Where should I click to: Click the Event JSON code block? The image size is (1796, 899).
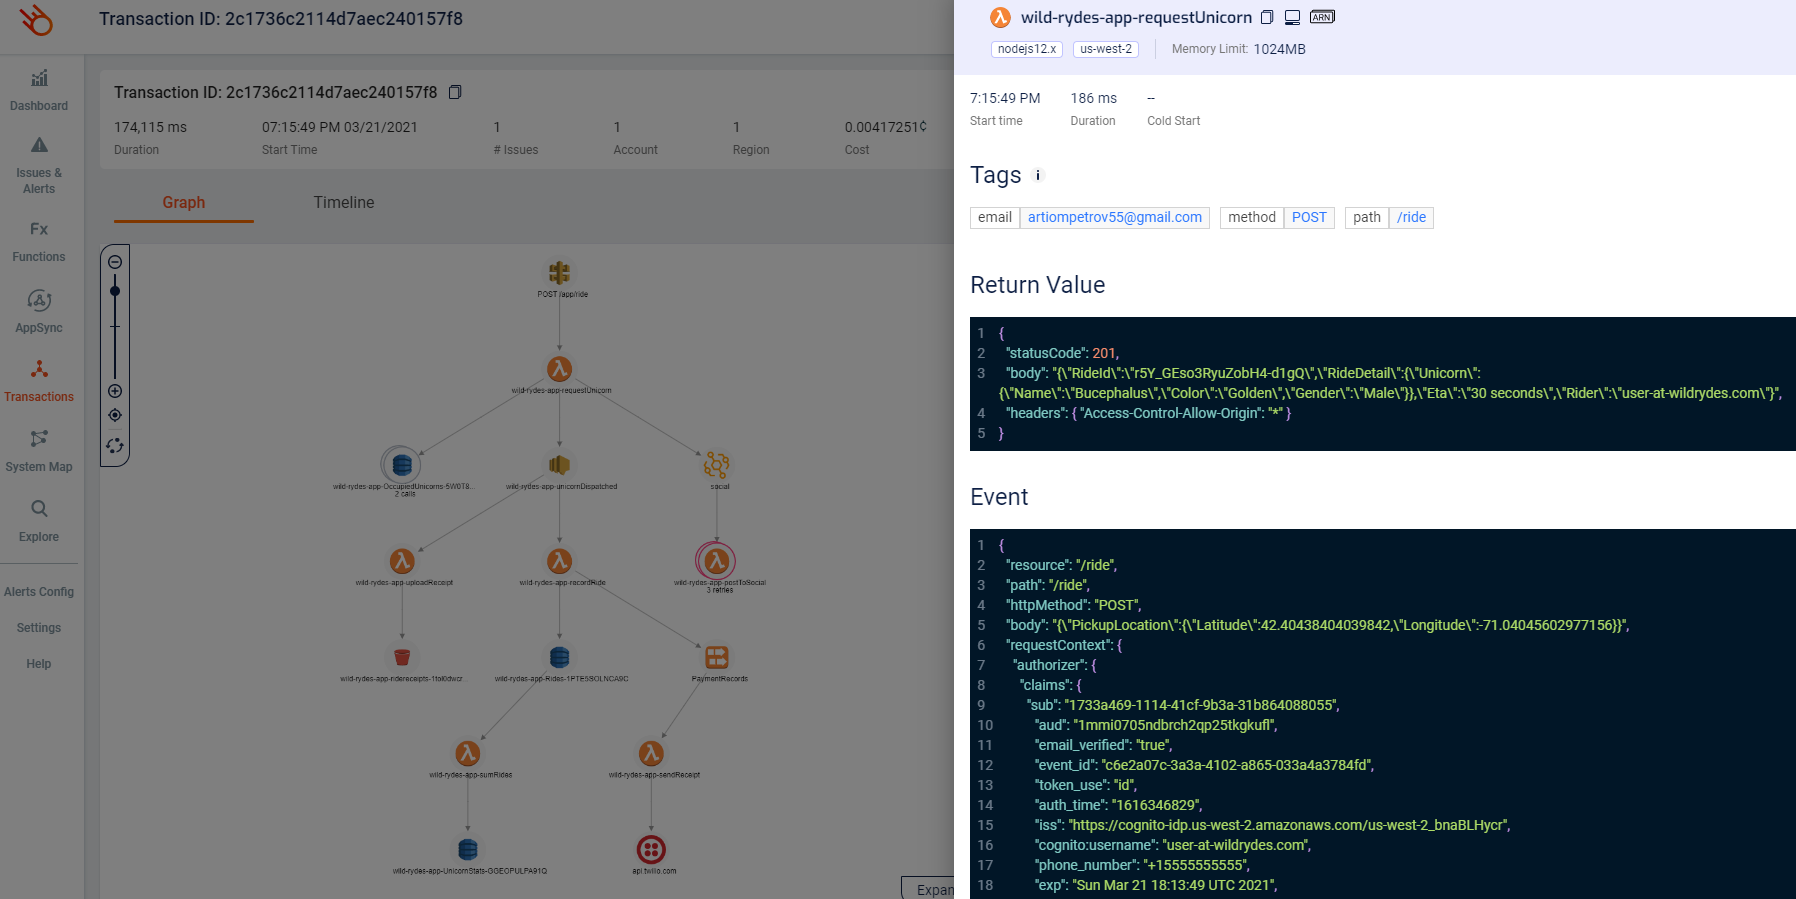tap(1383, 714)
